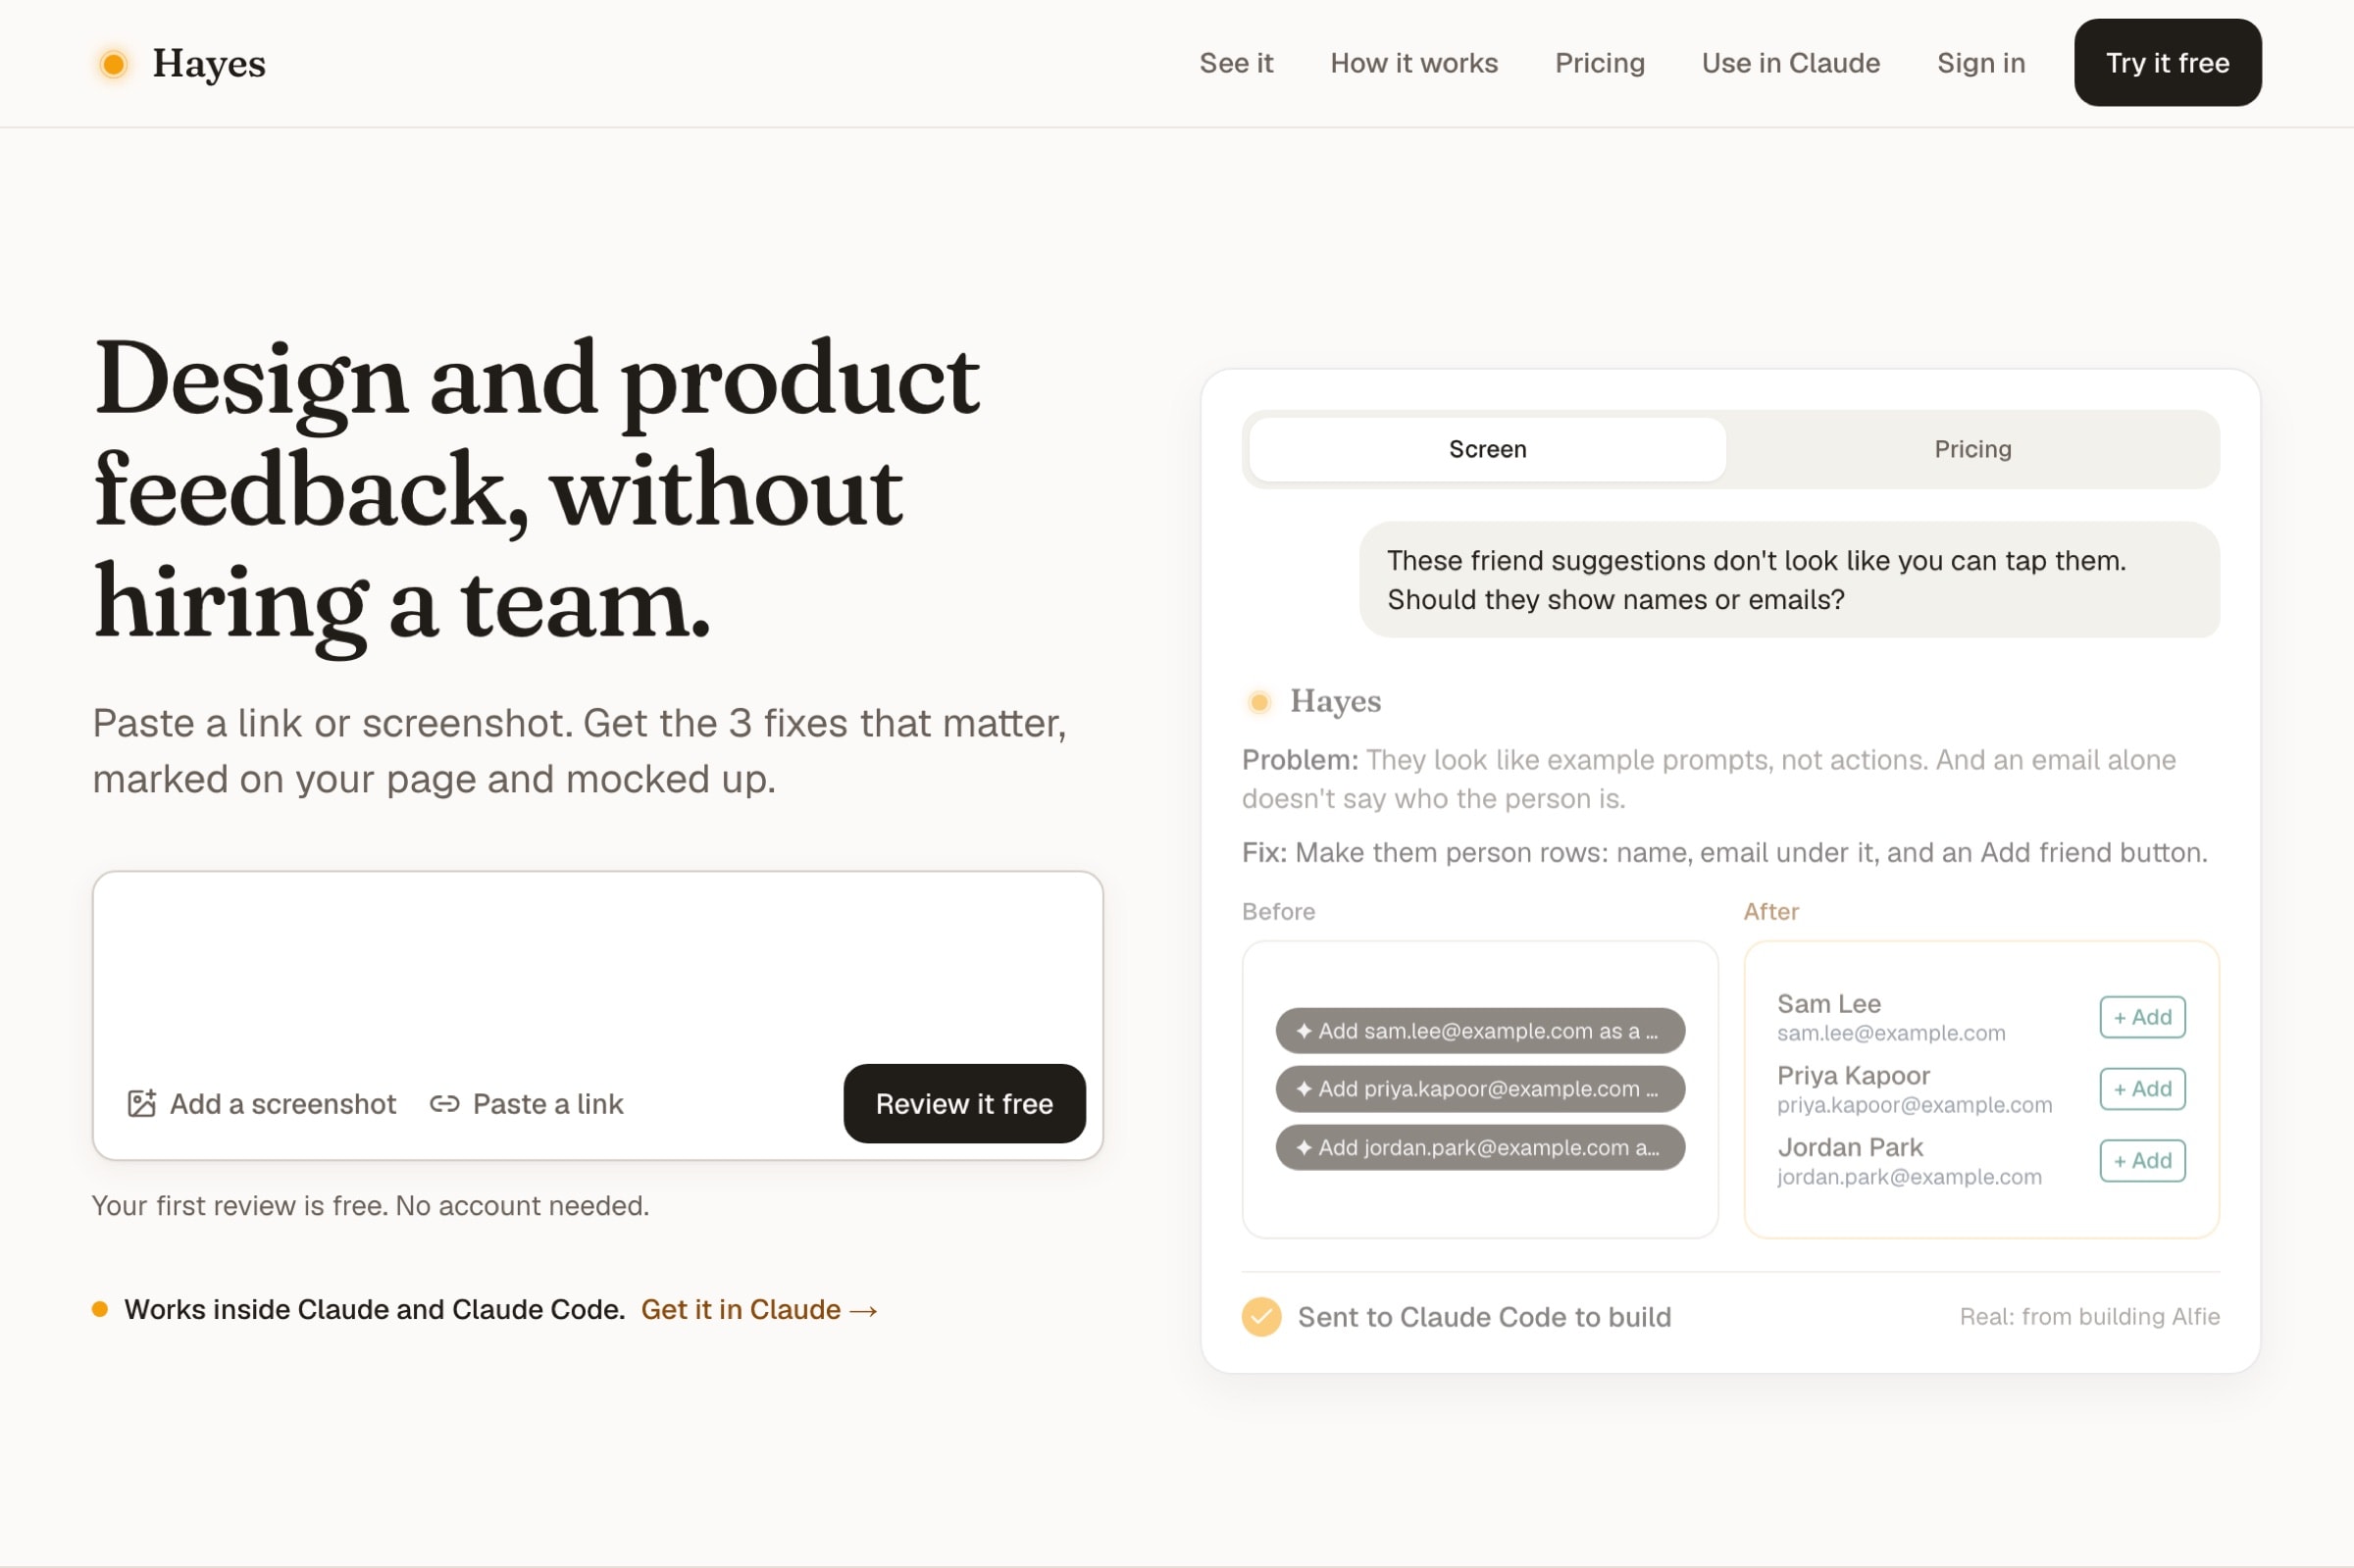This screenshot has width=2354, height=1568.
Task: Go to Pricing in the top navigation
Action: tap(1600, 63)
